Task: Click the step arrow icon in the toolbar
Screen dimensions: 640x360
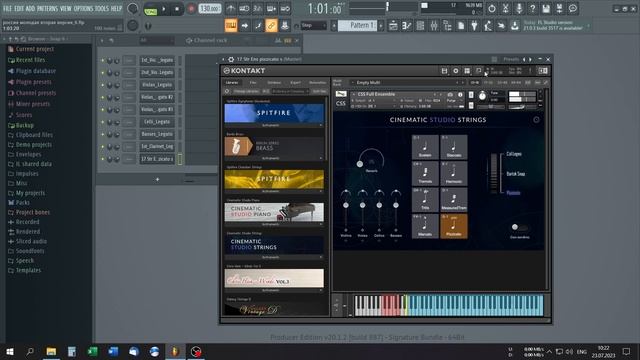Action: click(x=244, y=26)
